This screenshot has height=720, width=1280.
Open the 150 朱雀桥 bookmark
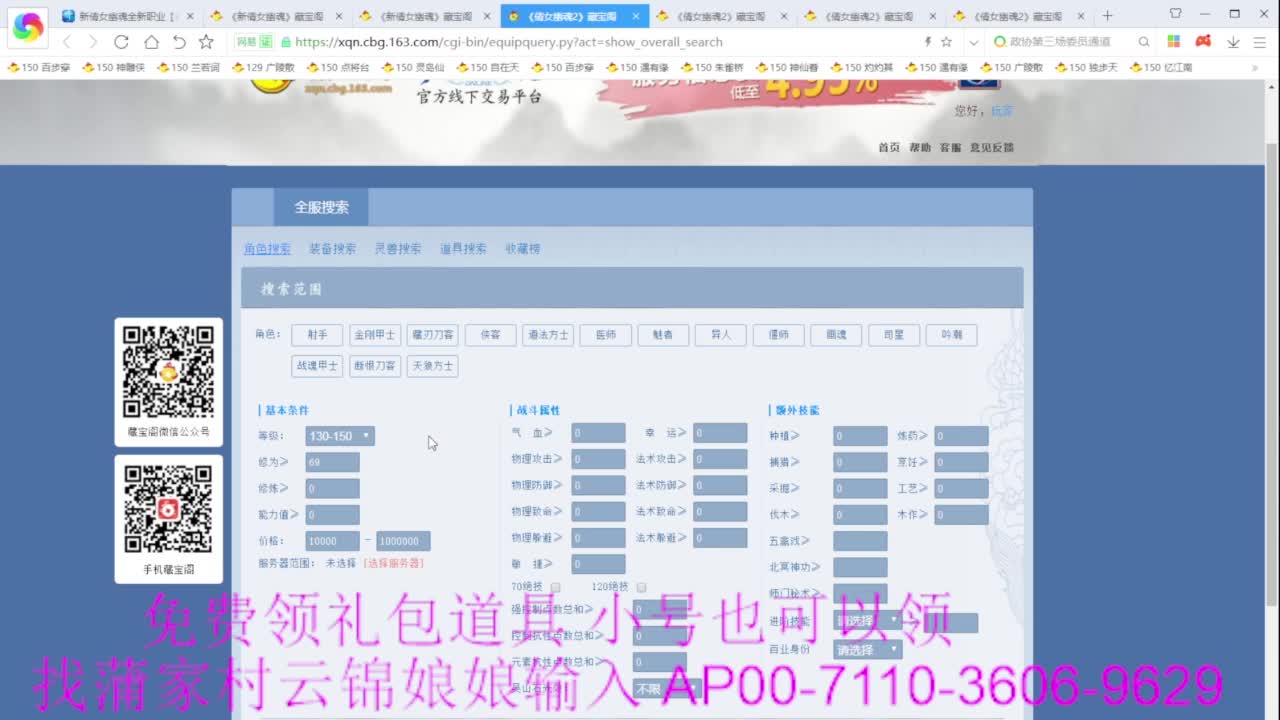712,67
